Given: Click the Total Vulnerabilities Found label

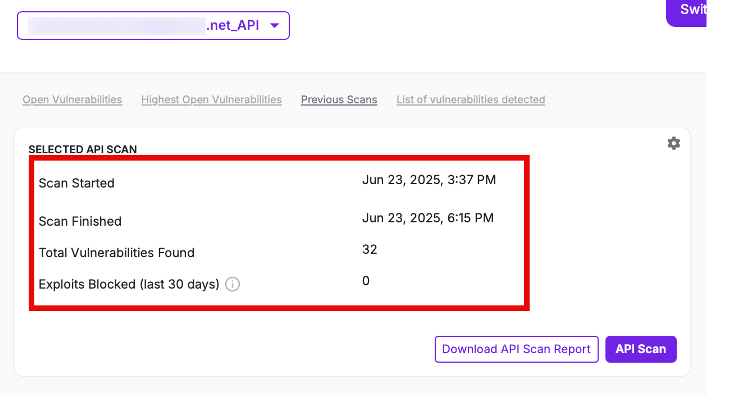Looking at the screenshot, I should [x=116, y=252].
